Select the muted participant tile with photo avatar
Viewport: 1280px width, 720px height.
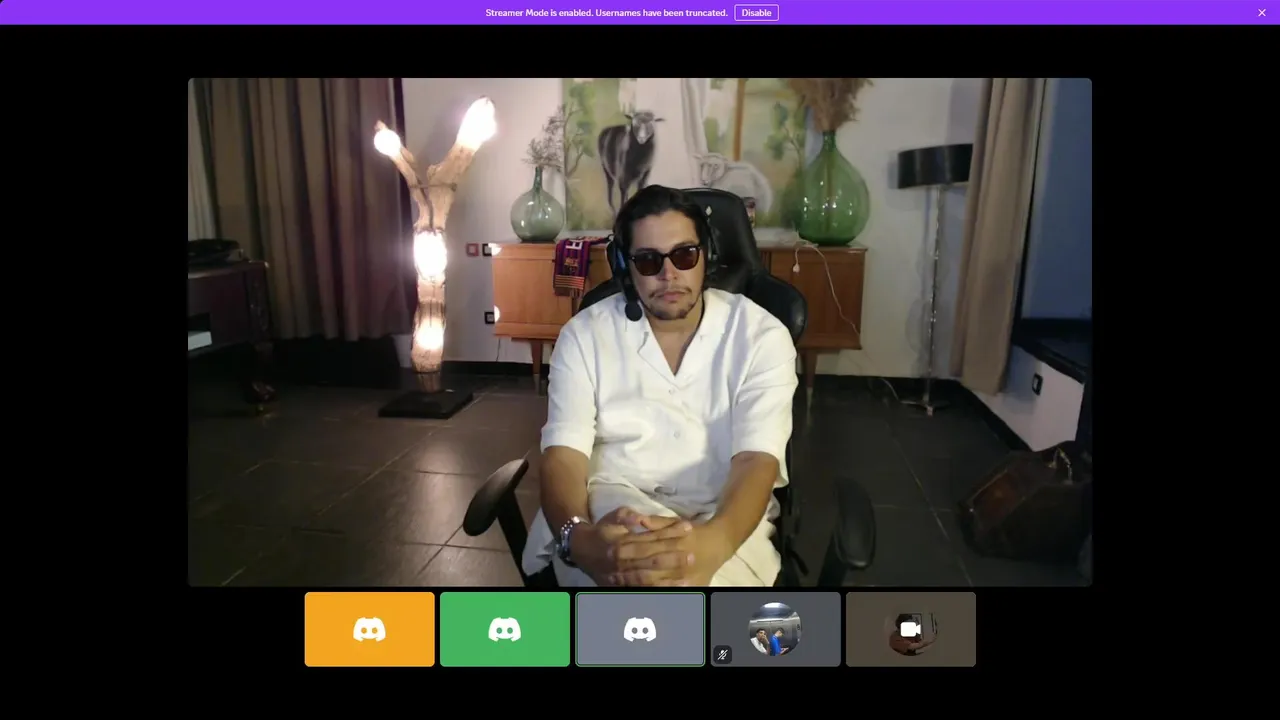(x=775, y=629)
